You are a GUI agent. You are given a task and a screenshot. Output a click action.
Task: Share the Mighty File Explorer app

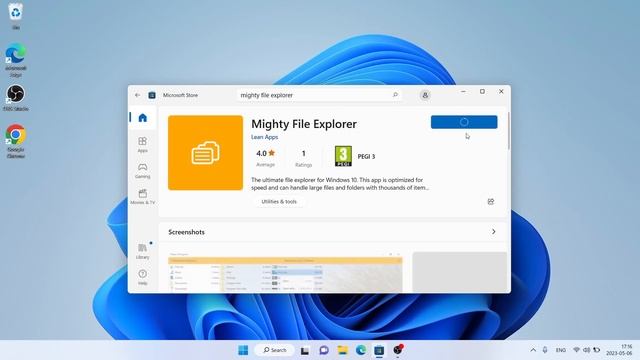491,202
